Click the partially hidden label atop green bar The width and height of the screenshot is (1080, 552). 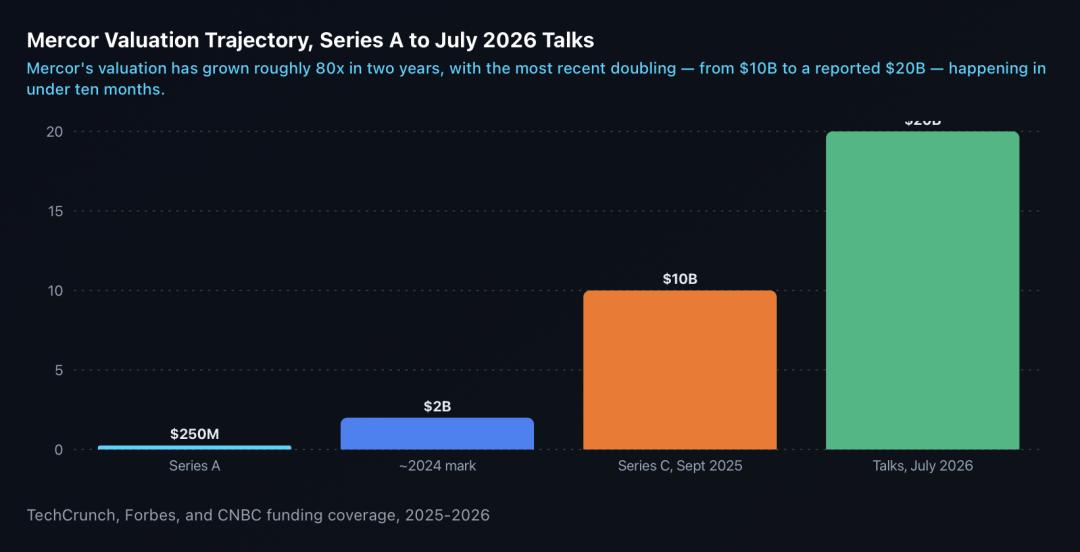click(922, 122)
